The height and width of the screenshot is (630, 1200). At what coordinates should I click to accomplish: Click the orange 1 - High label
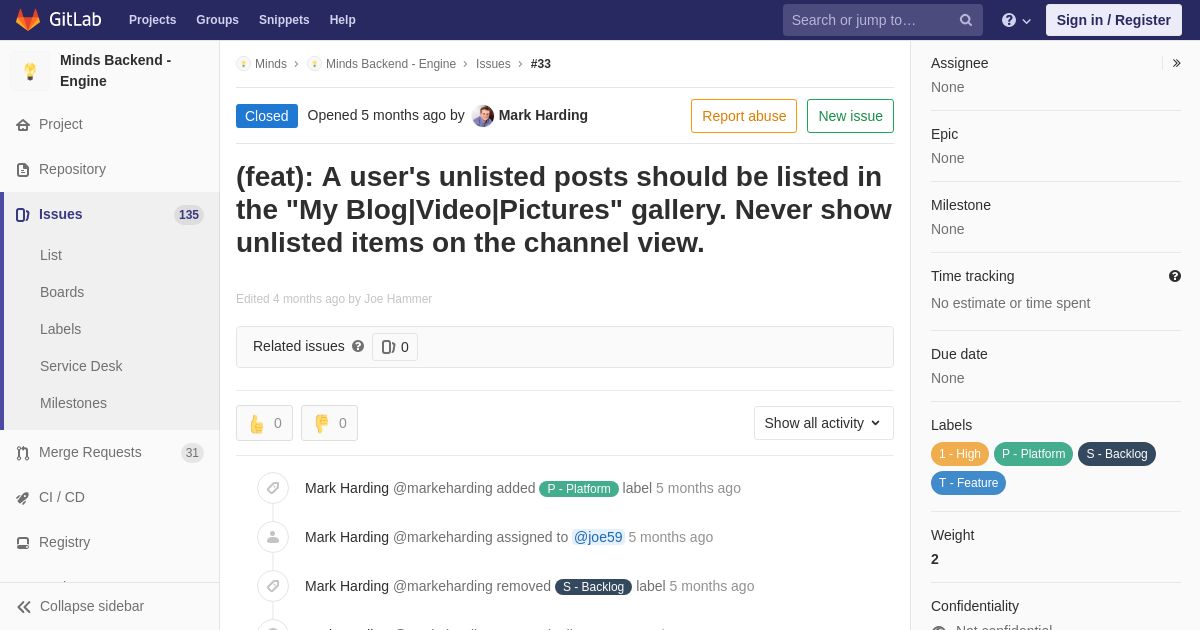(960, 454)
